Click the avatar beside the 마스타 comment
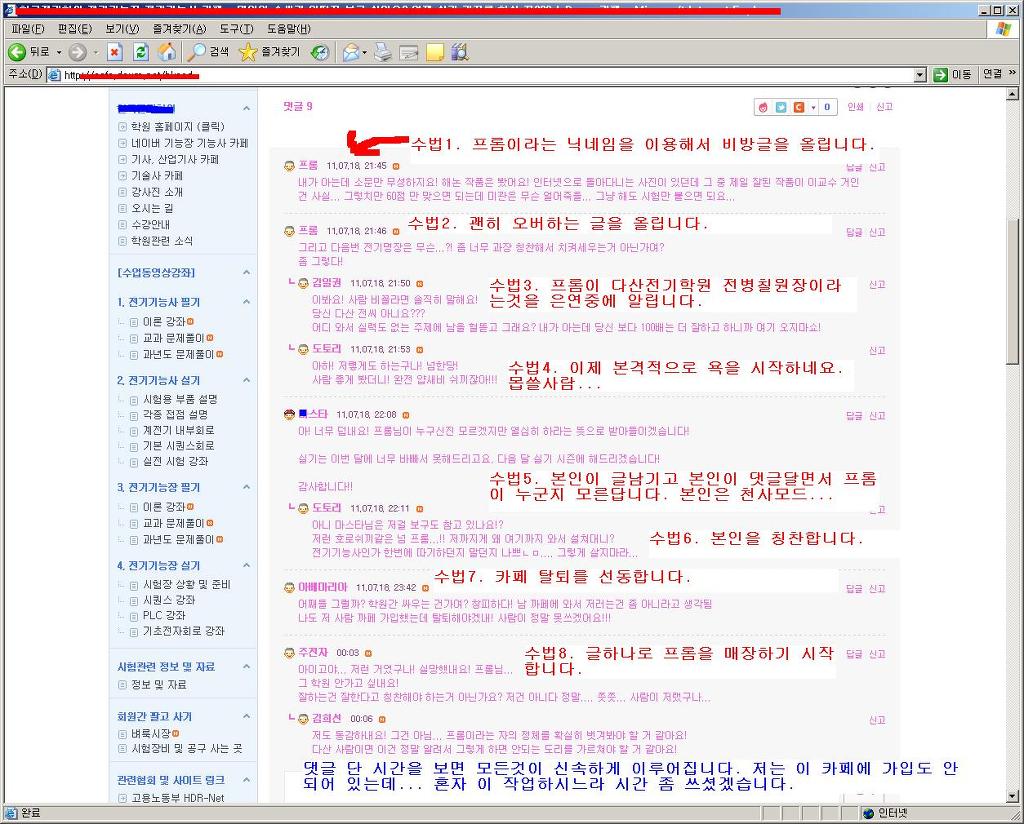The width and height of the screenshot is (1024, 824). click(x=289, y=414)
